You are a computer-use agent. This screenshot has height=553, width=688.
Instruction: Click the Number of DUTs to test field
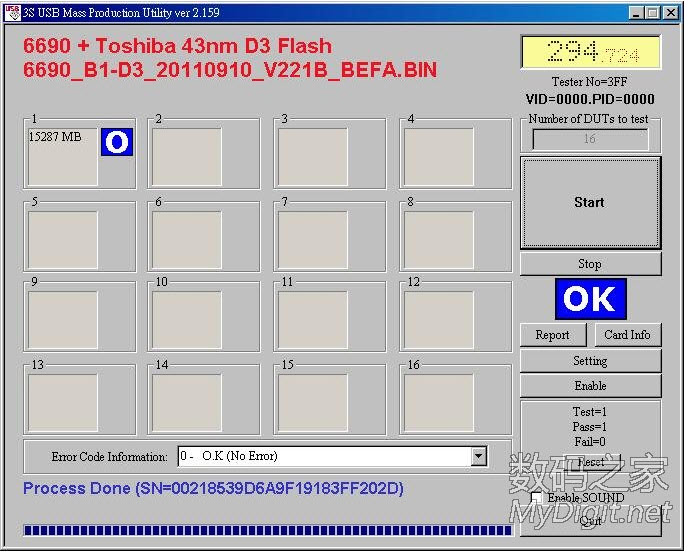pos(589,139)
